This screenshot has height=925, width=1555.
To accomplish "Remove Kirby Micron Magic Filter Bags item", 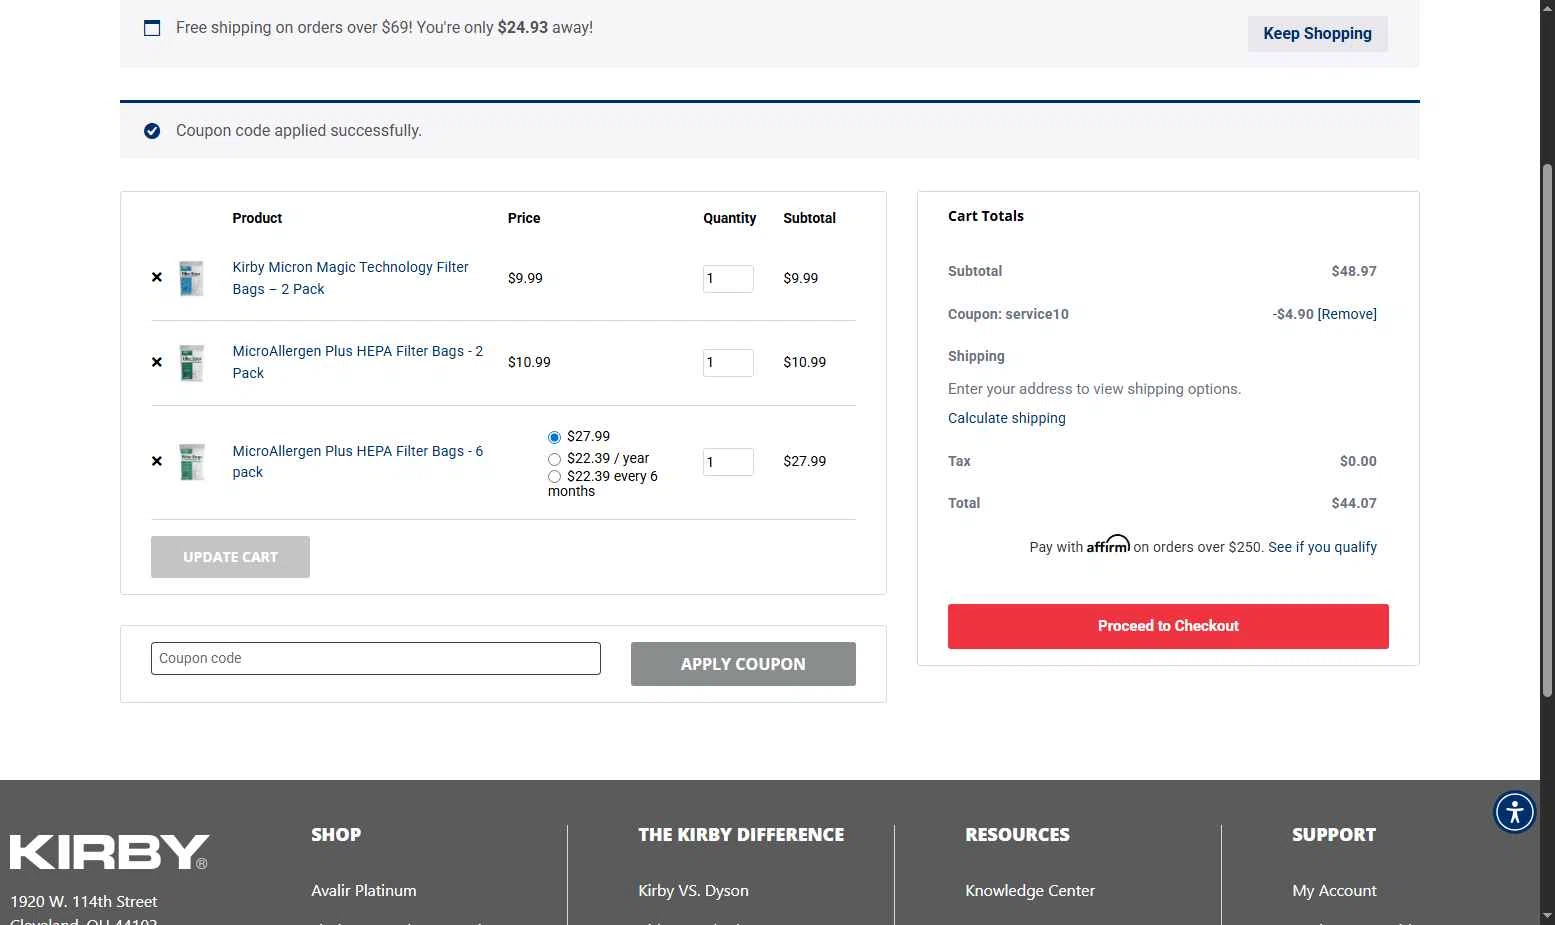I will 157,278.
